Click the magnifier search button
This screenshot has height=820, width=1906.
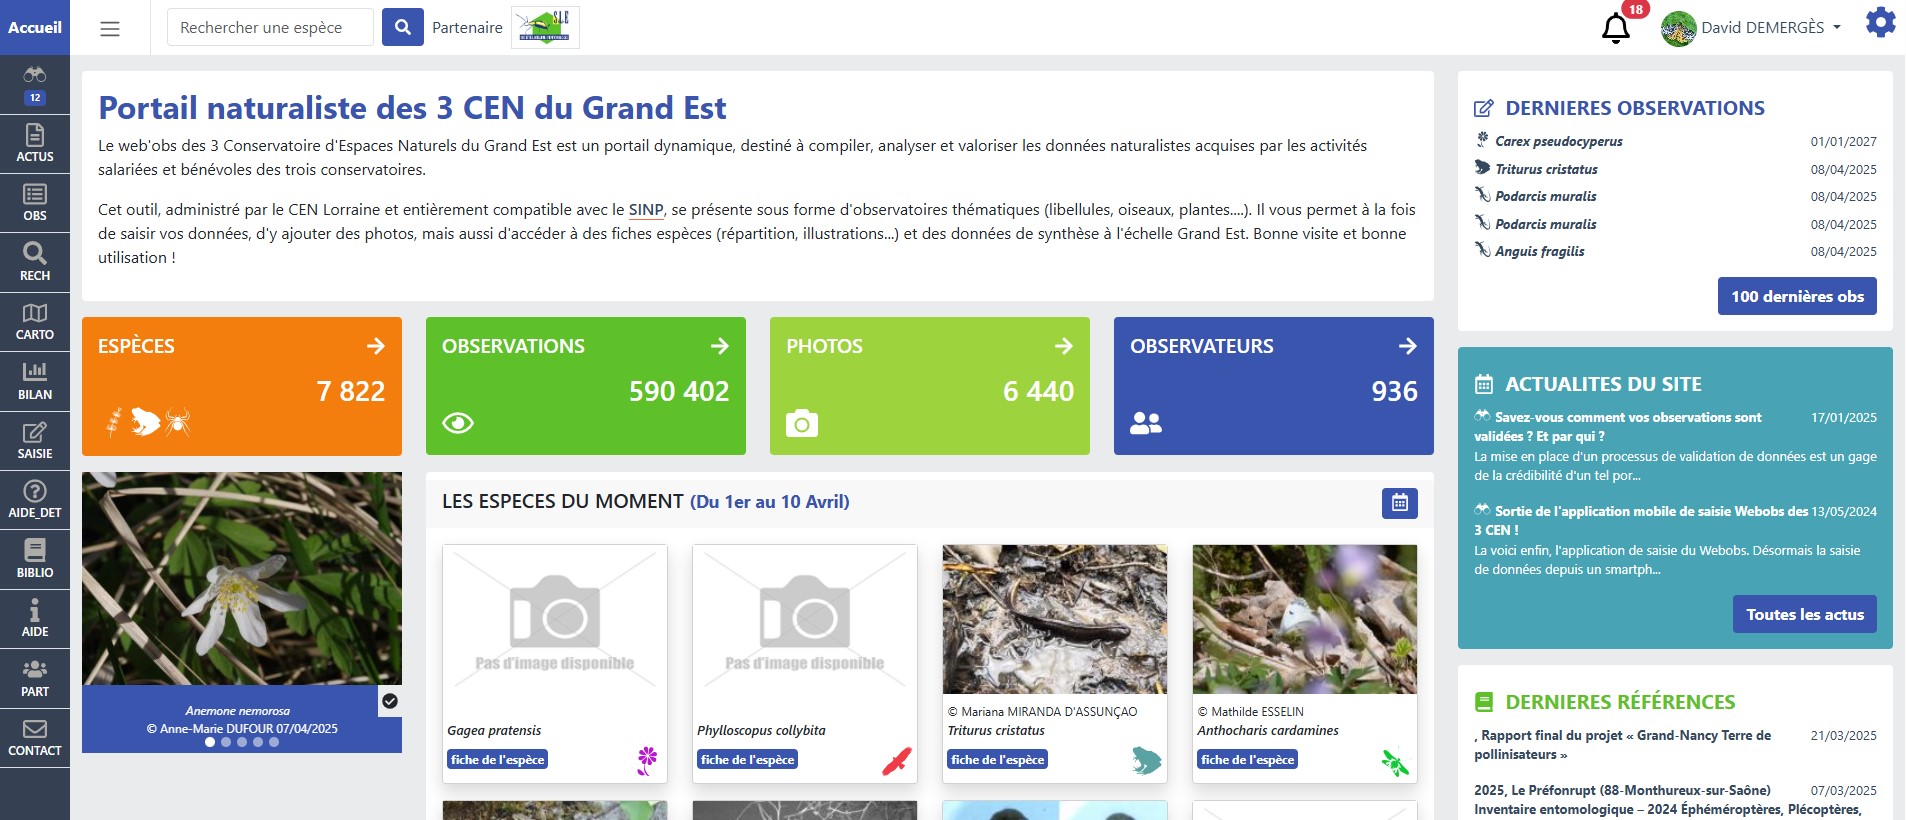402,27
